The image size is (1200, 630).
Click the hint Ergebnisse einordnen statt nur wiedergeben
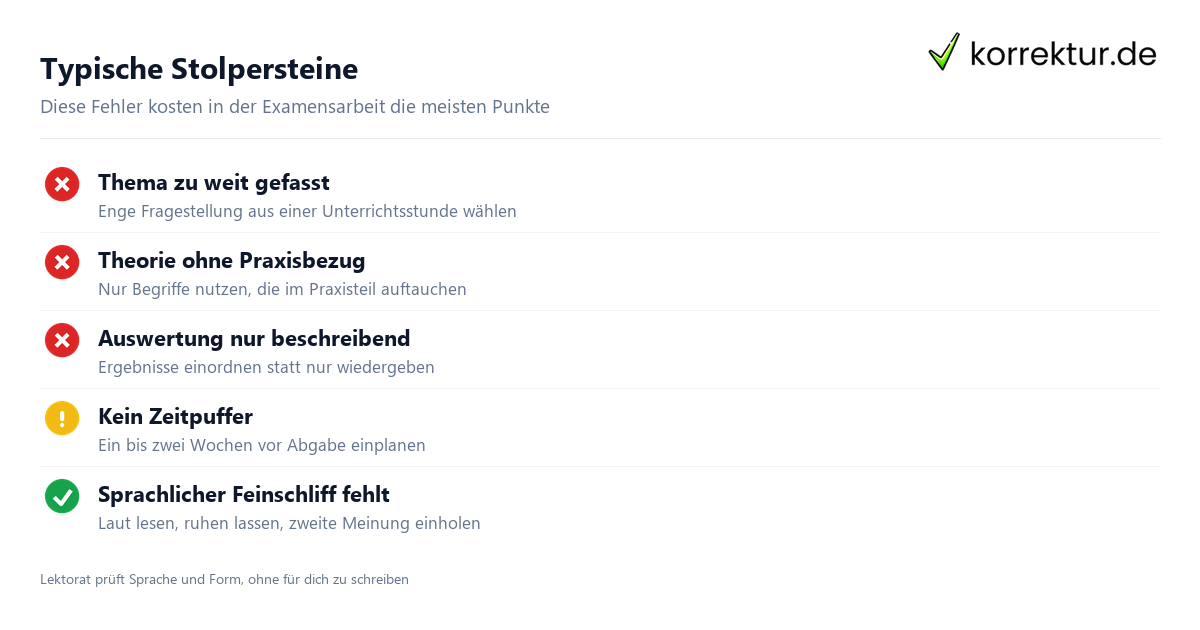click(266, 368)
